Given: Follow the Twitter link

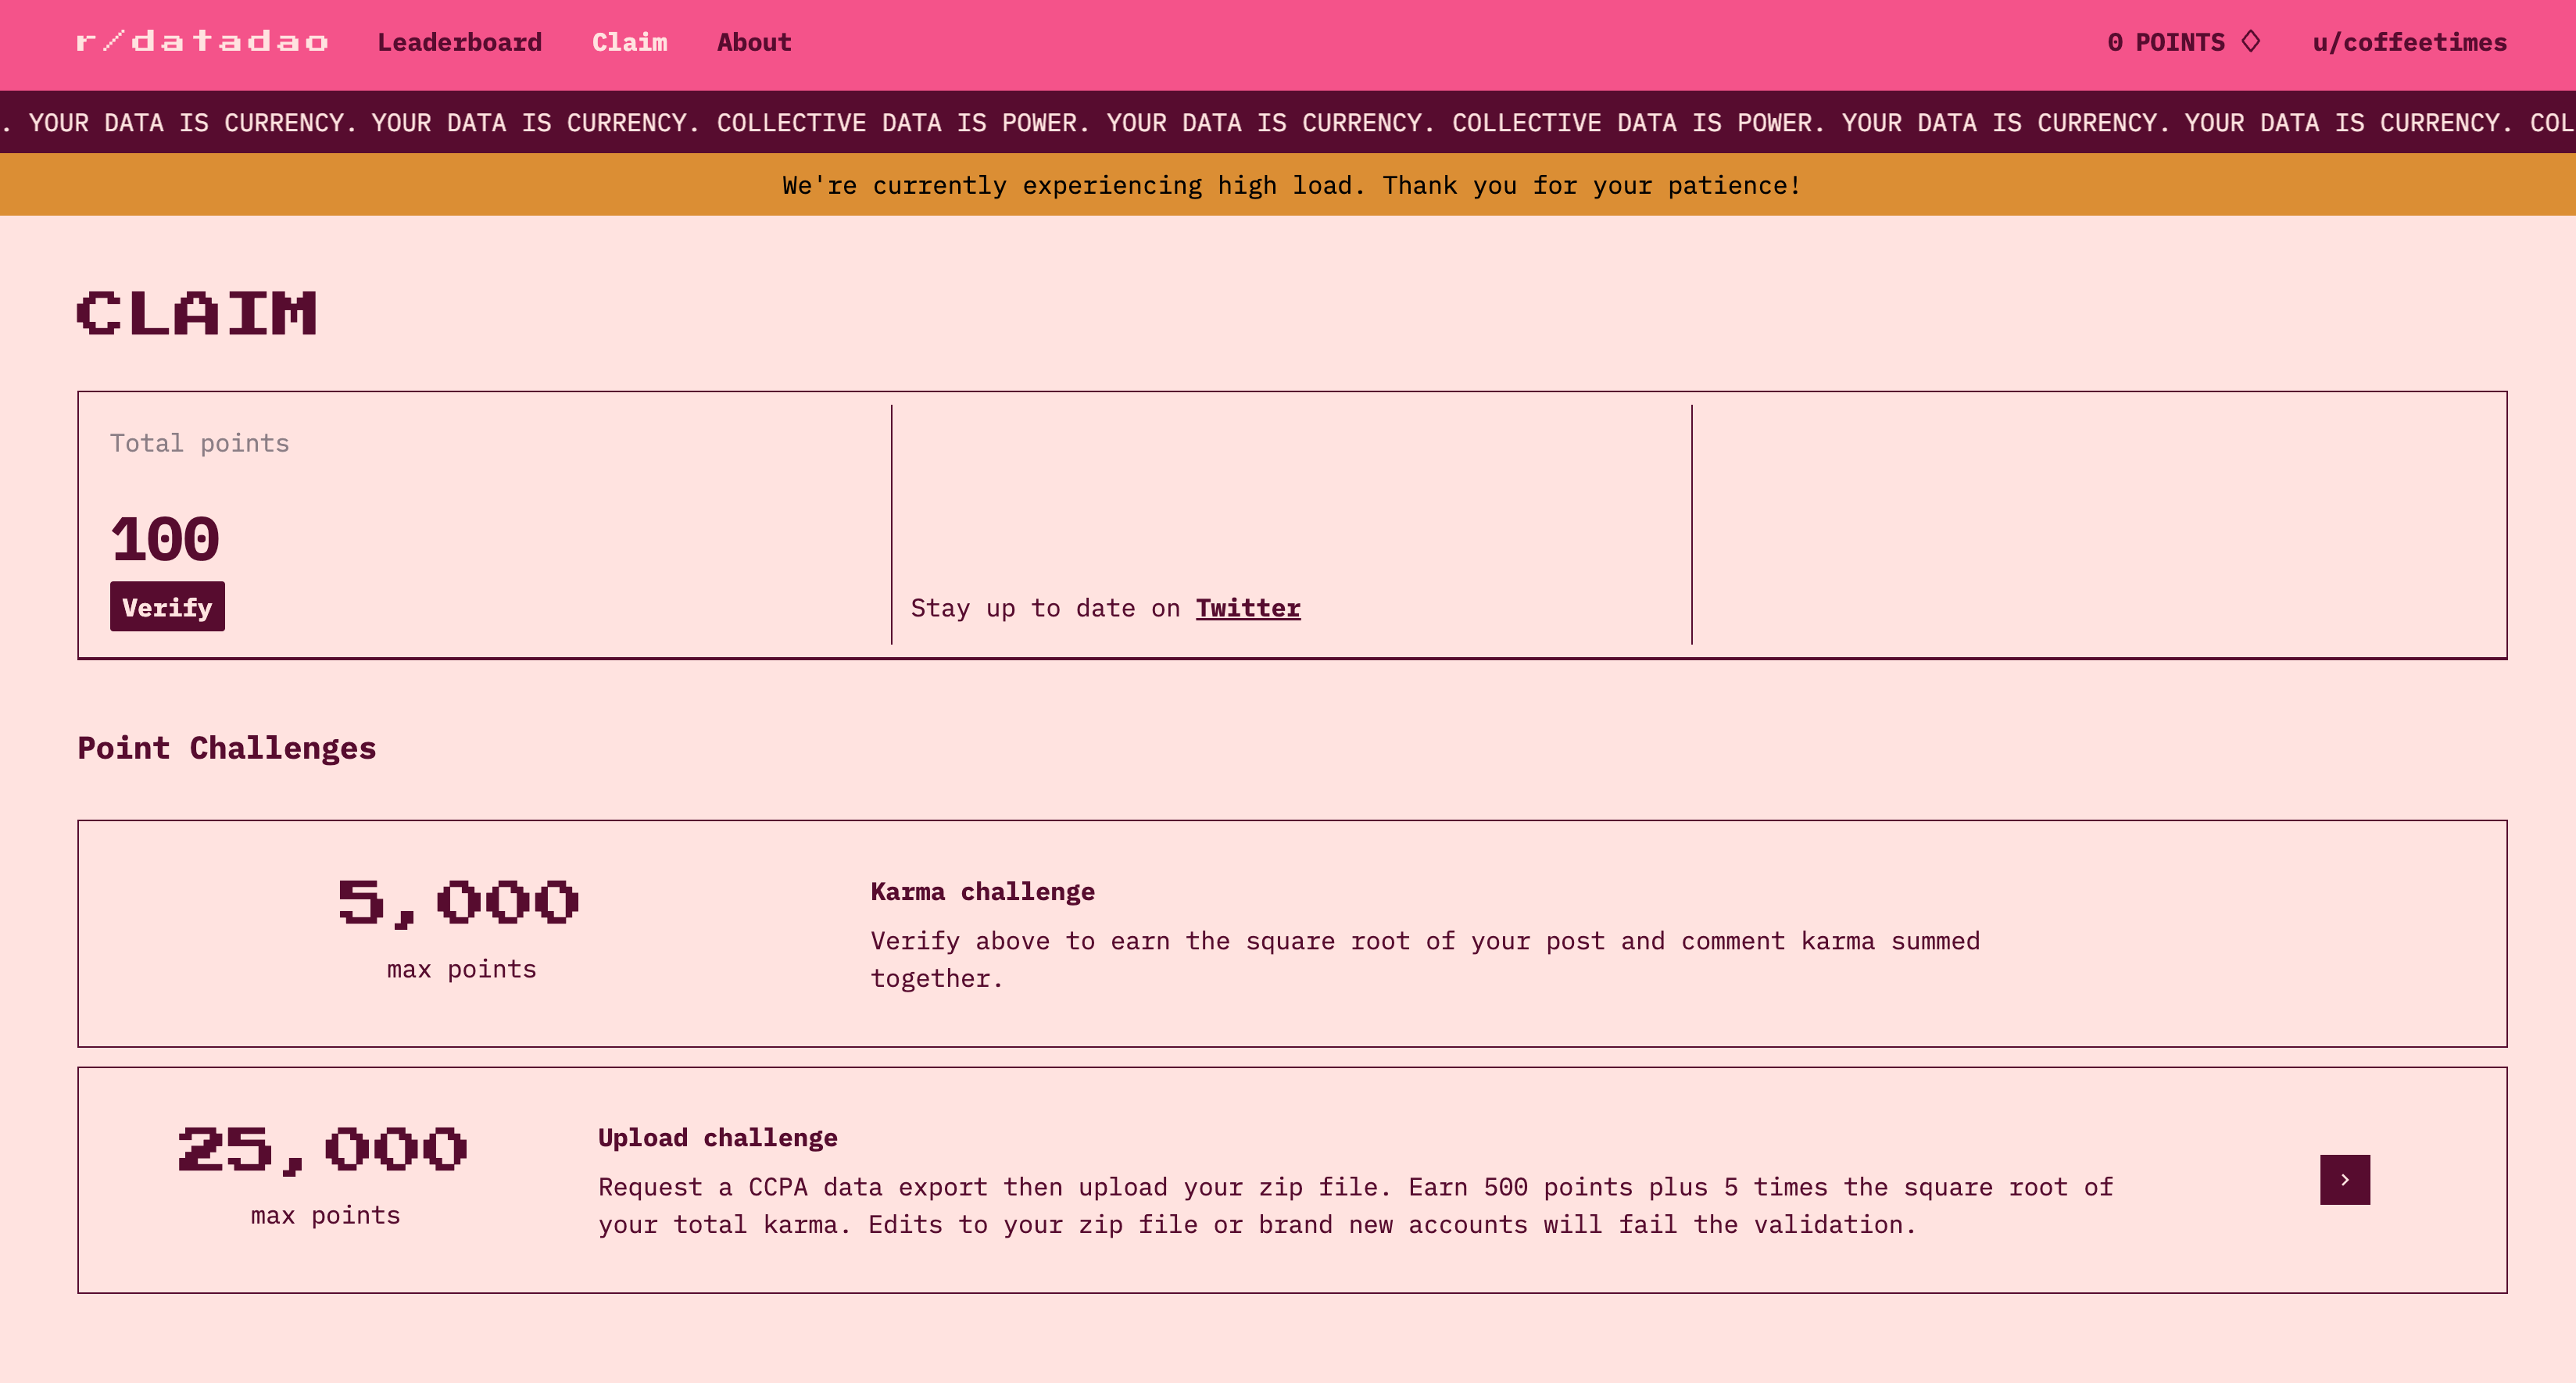Looking at the screenshot, I should (x=1247, y=608).
